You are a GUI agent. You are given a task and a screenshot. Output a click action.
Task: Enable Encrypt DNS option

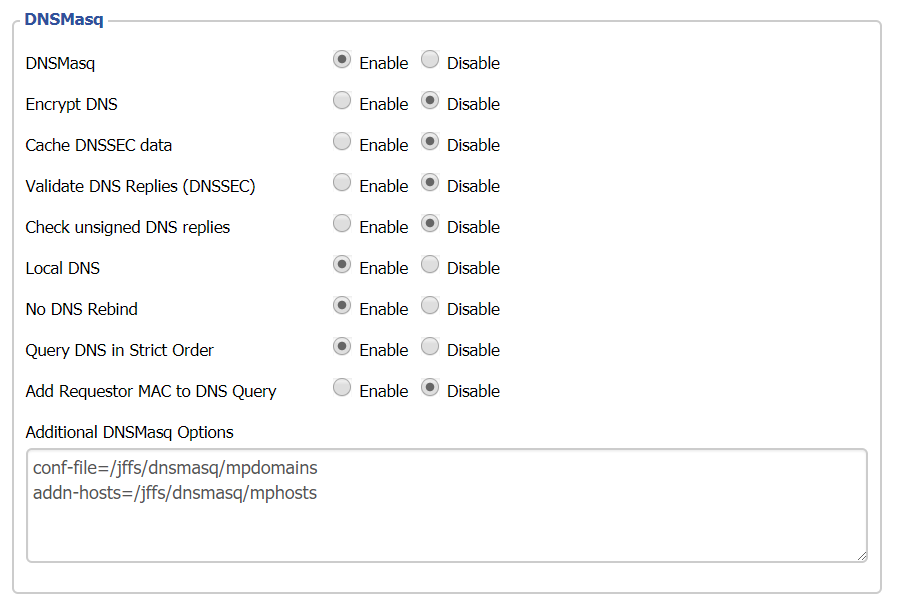pyautogui.click(x=342, y=101)
